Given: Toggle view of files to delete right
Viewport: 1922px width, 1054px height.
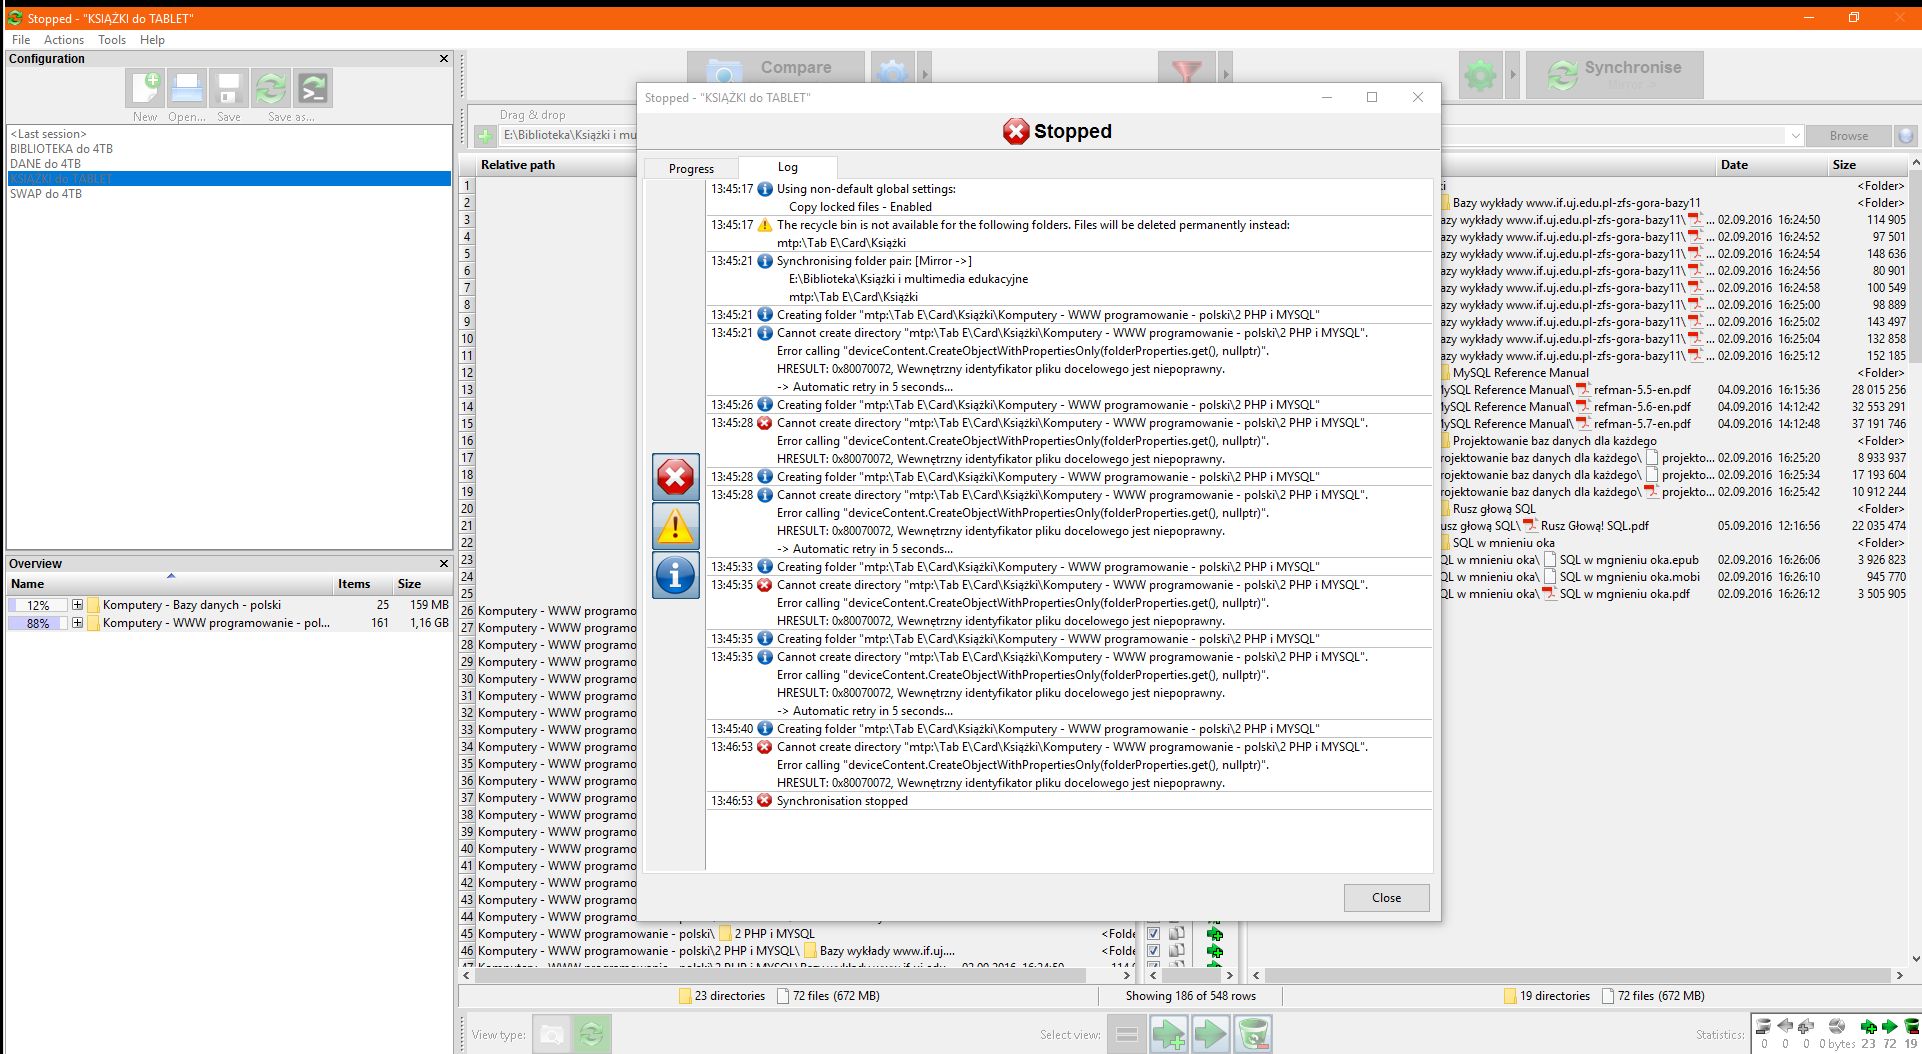Looking at the screenshot, I should 1253,1034.
